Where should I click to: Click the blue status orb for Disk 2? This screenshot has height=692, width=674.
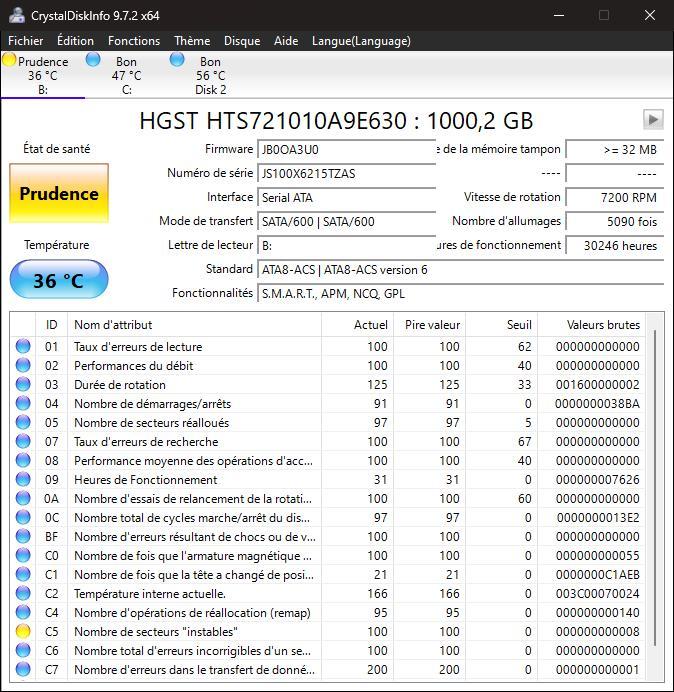[177, 60]
